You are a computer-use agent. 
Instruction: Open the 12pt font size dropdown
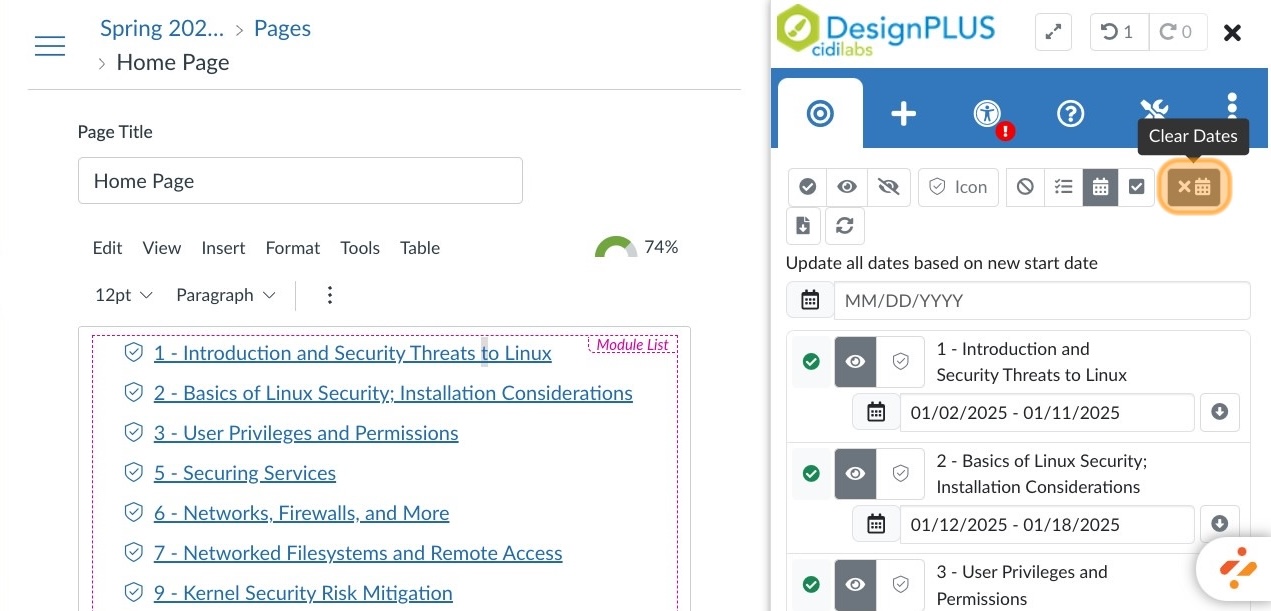pyautogui.click(x=123, y=295)
